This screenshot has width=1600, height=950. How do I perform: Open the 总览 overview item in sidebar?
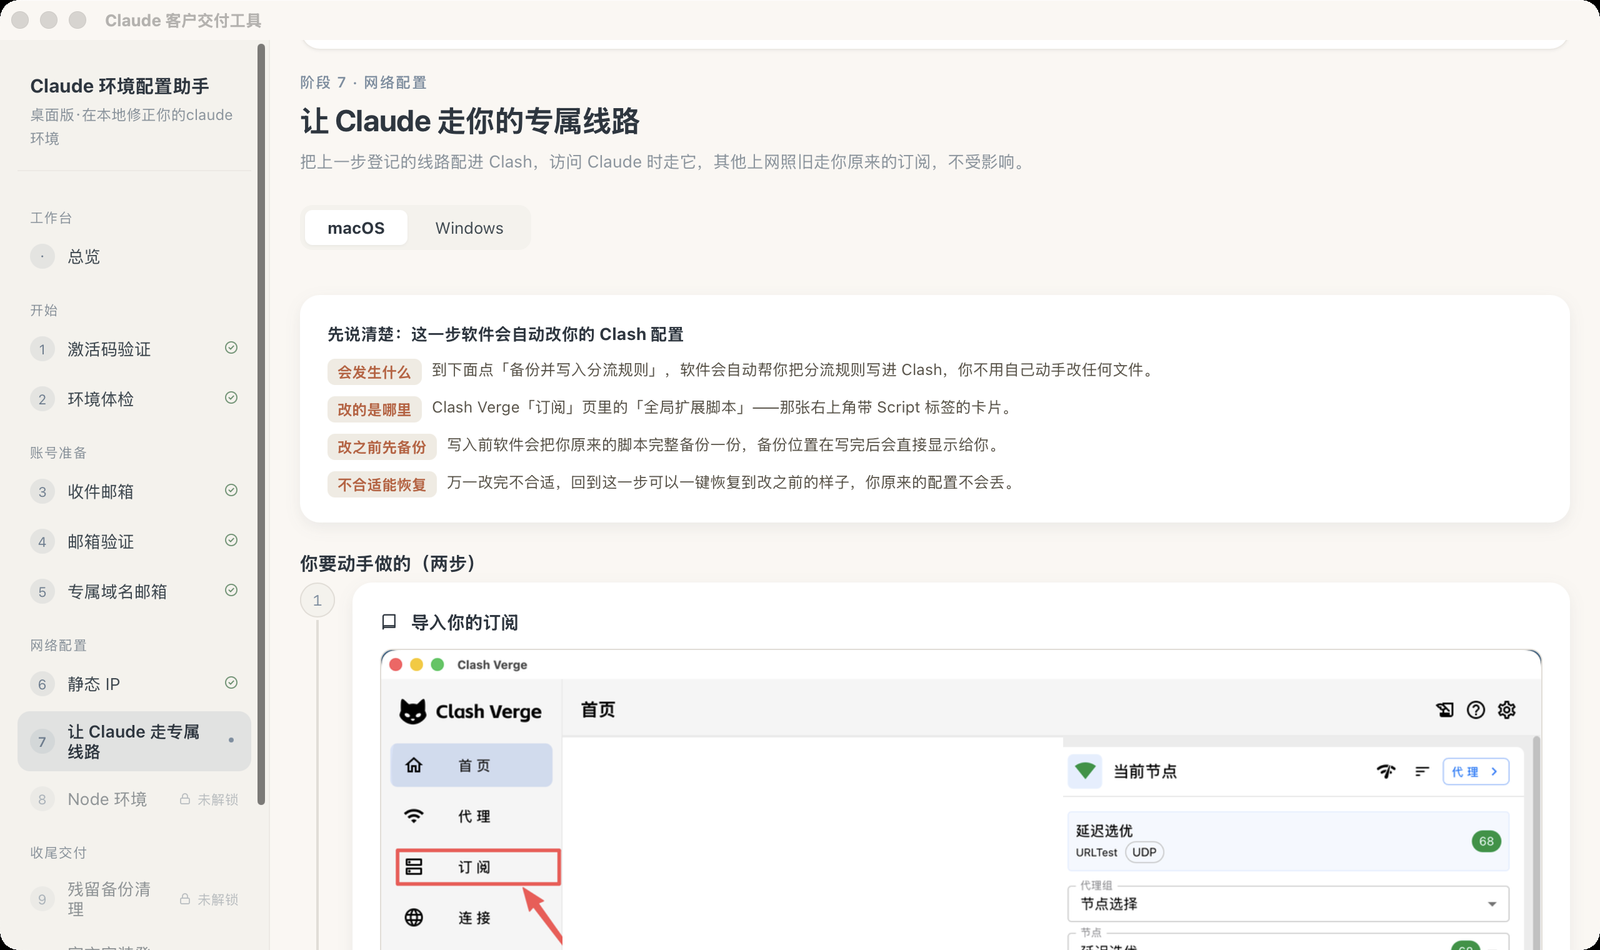(134, 257)
